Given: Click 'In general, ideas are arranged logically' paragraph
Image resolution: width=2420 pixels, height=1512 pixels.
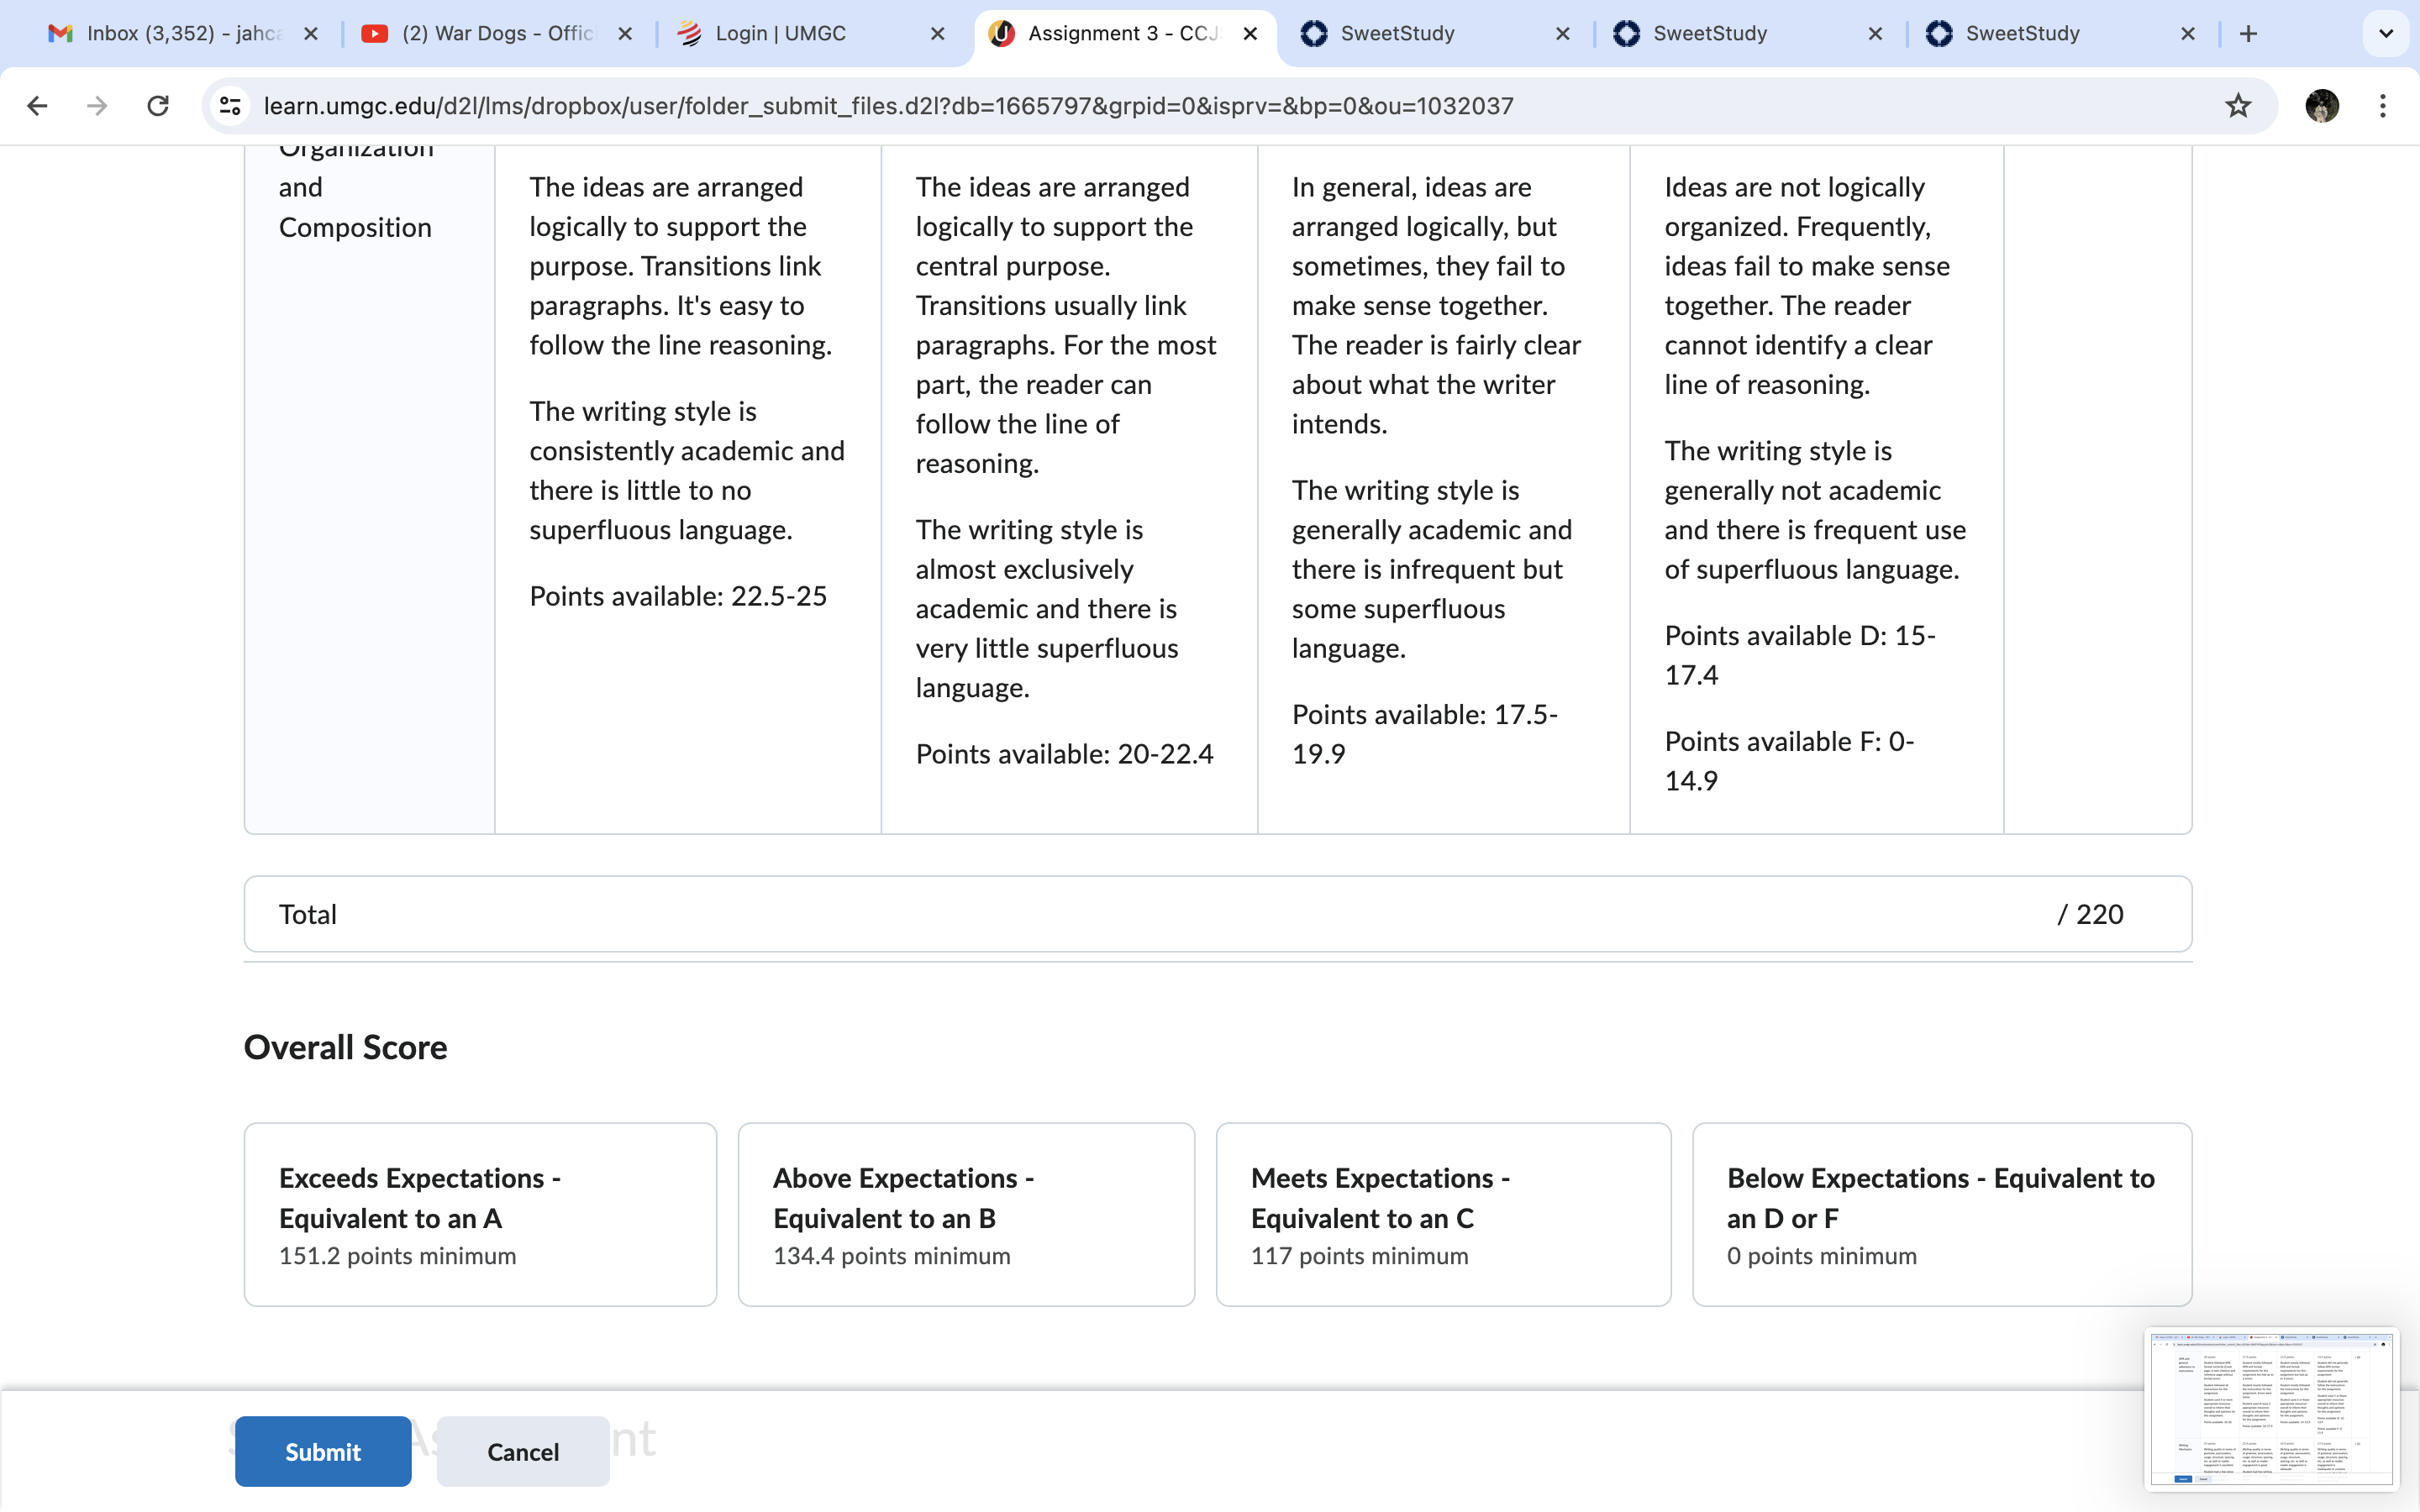Looking at the screenshot, I should [1436, 305].
